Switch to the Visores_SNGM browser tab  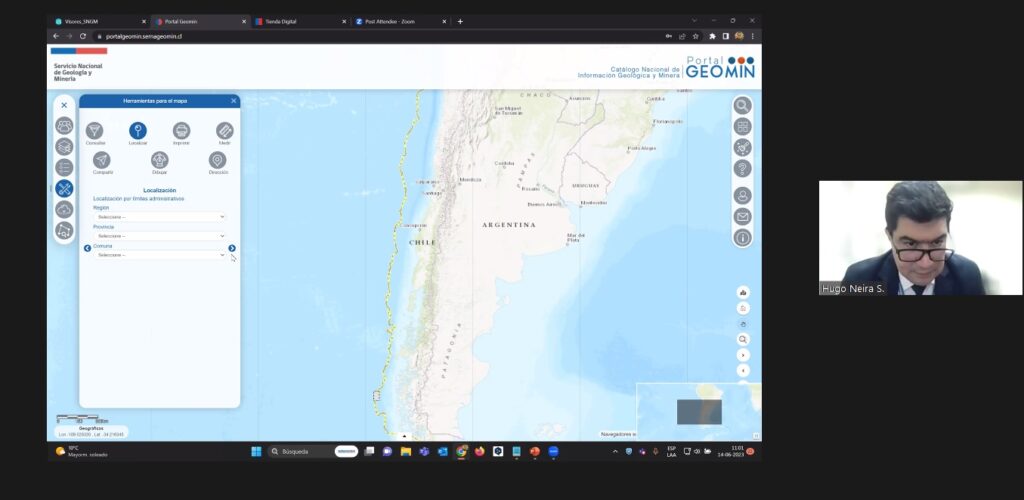coord(95,21)
